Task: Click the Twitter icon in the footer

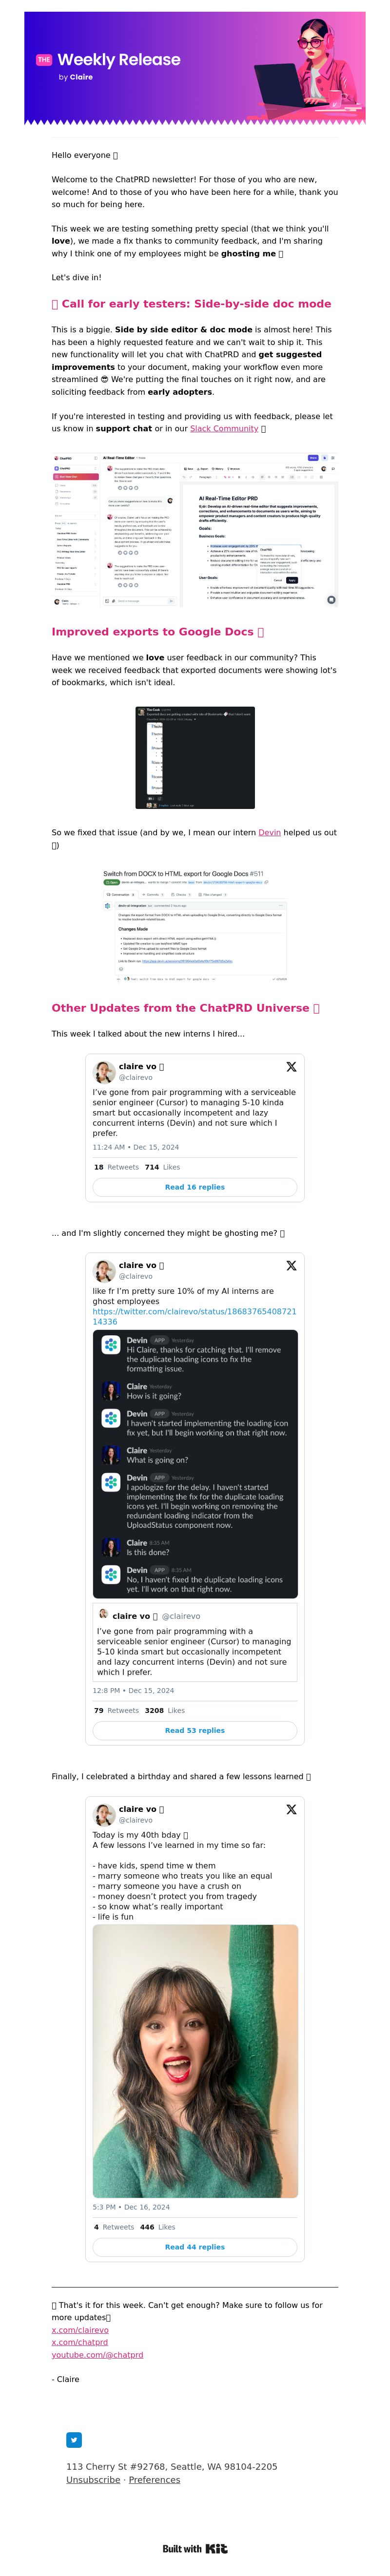Action: pyautogui.click(x=74, y=2440)
